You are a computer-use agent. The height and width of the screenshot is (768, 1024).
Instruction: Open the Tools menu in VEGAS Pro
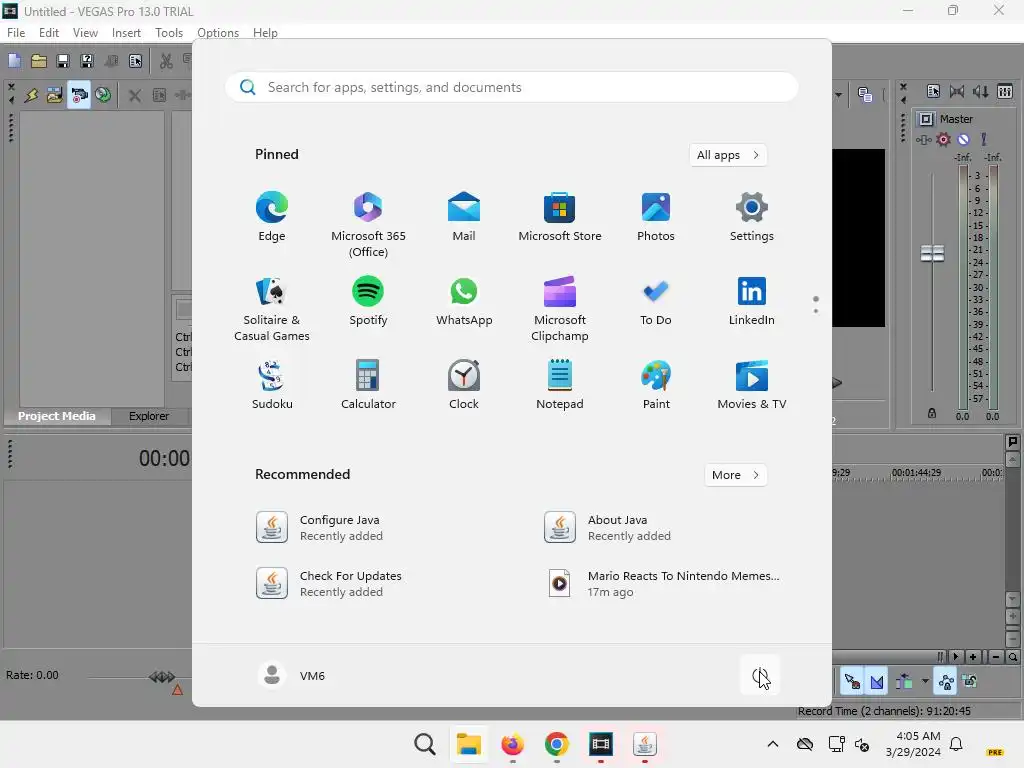click(168, 33)
